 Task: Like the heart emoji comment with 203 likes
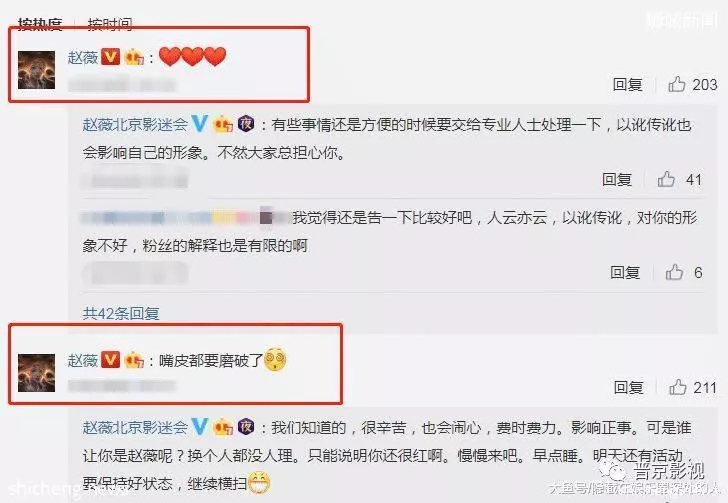[677, 85]
